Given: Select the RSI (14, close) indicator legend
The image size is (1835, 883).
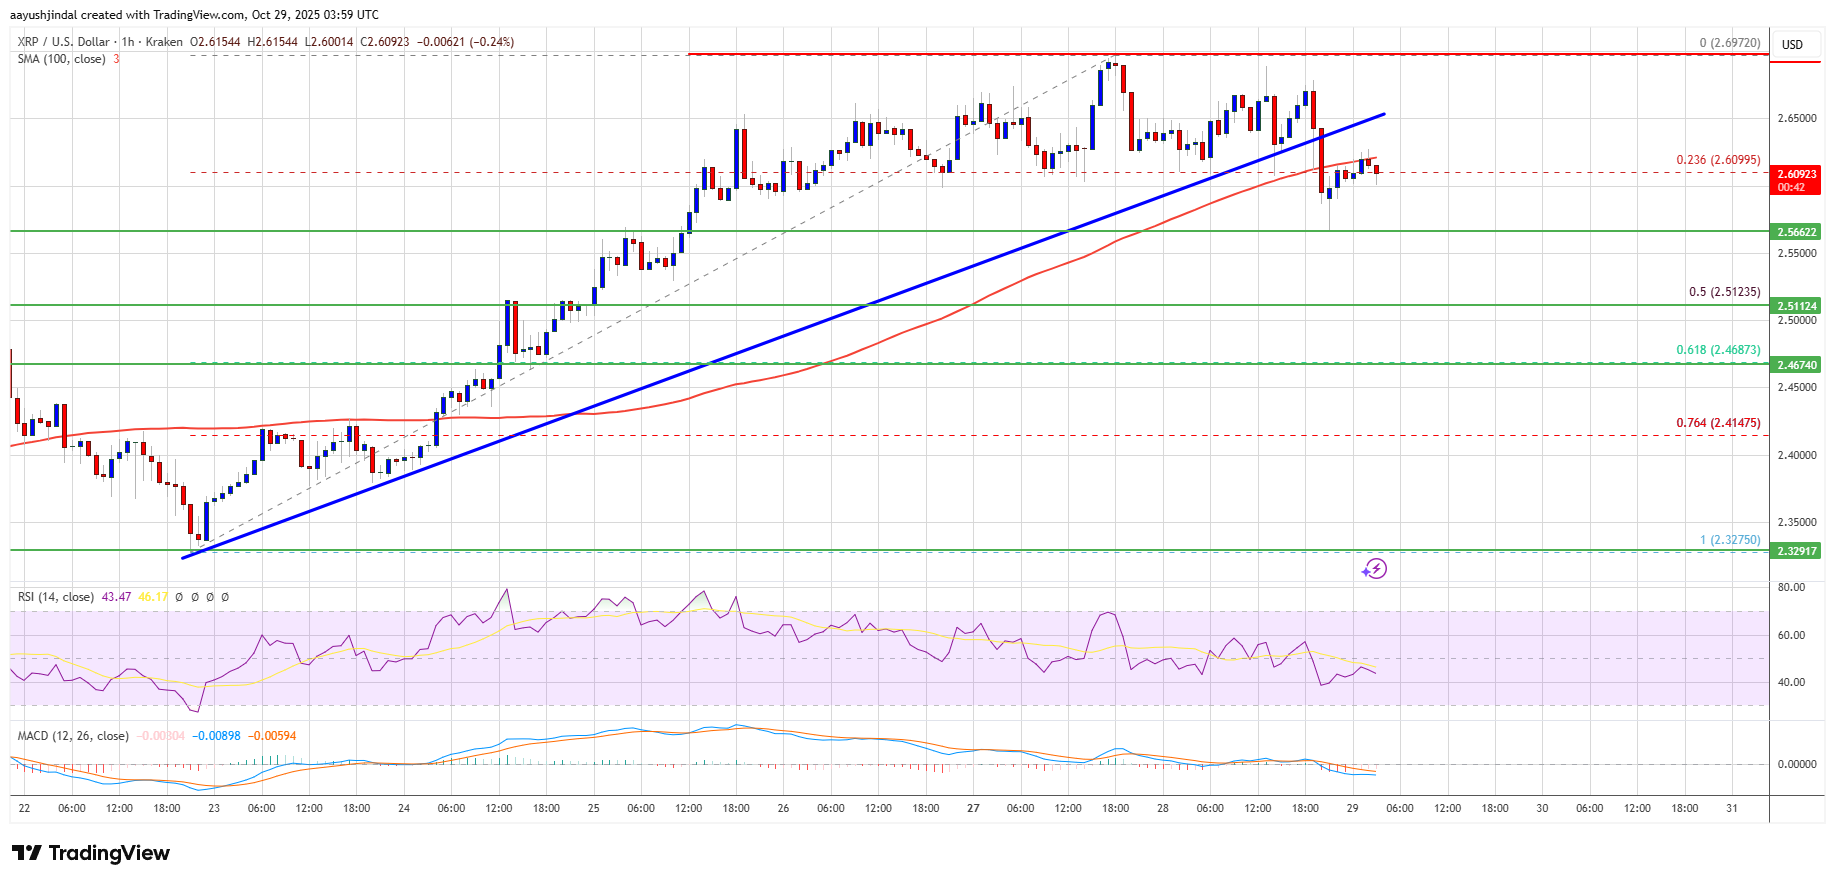Looking at the screenshot, I should 55,597.
